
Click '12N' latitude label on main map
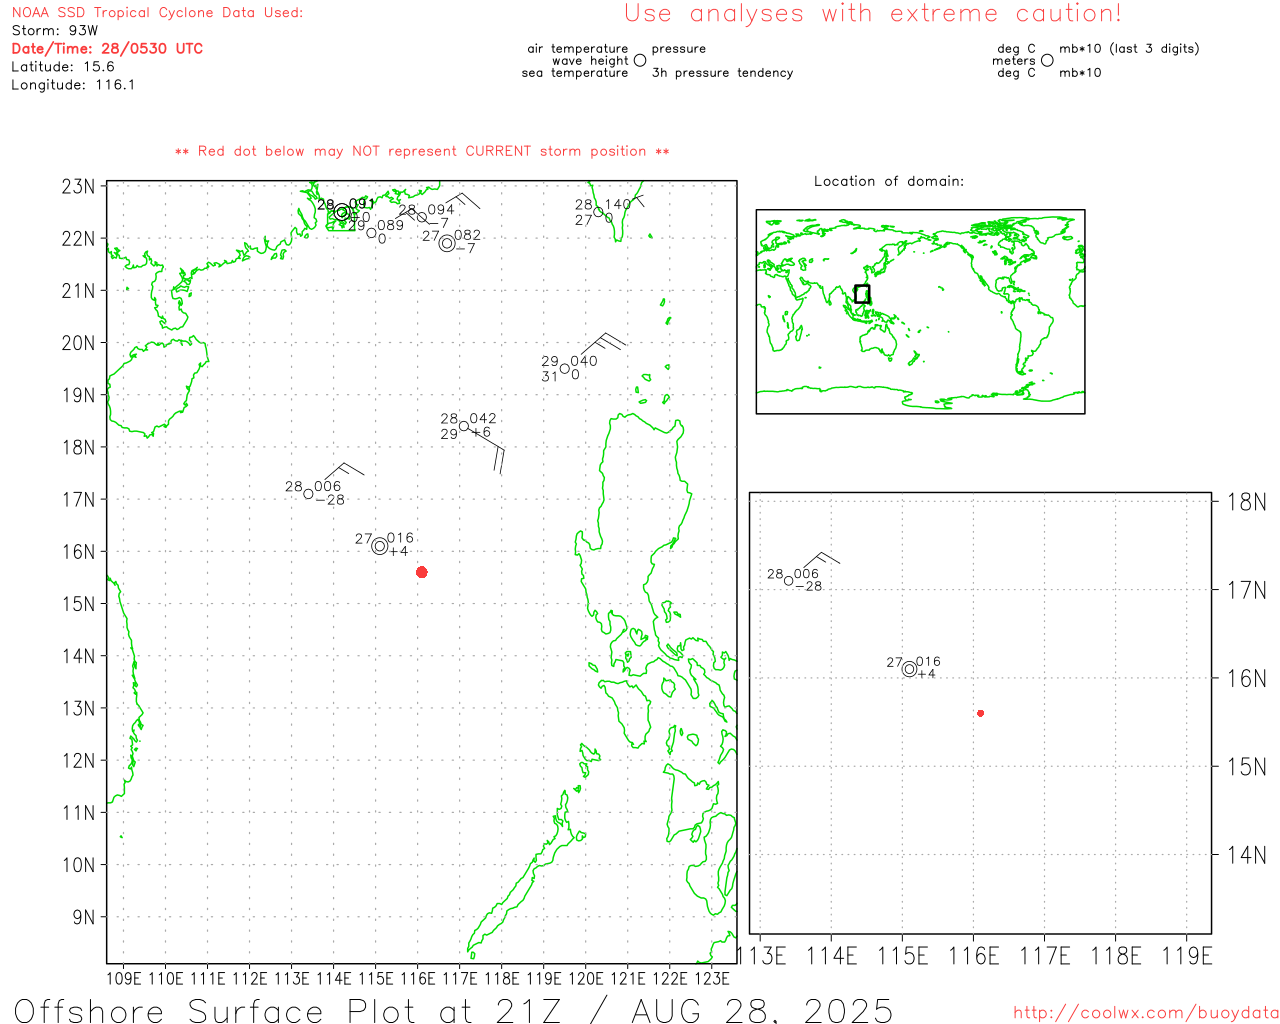[79, 761]
